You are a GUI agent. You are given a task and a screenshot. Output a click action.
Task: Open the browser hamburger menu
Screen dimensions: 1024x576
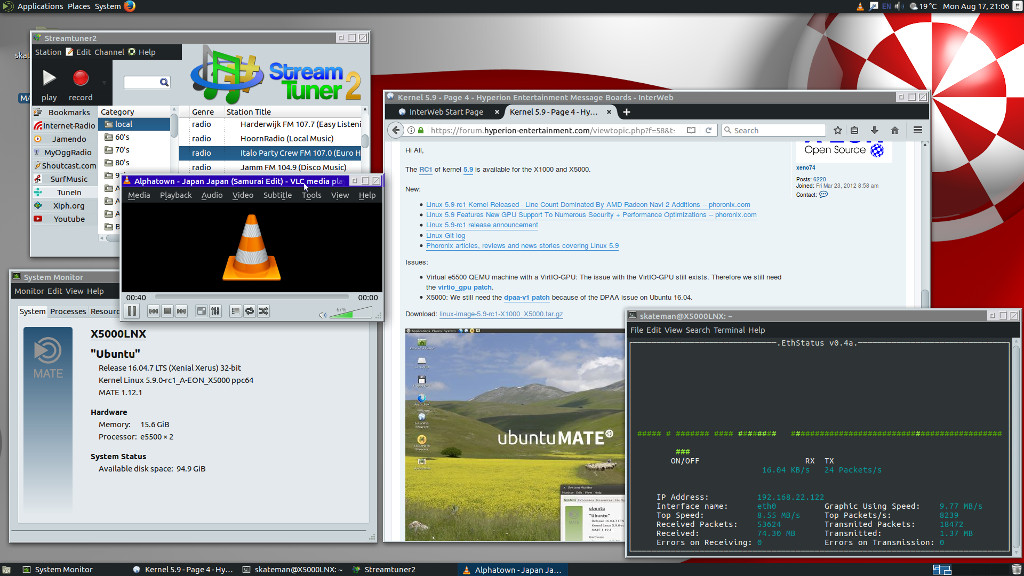pos(918,131)
